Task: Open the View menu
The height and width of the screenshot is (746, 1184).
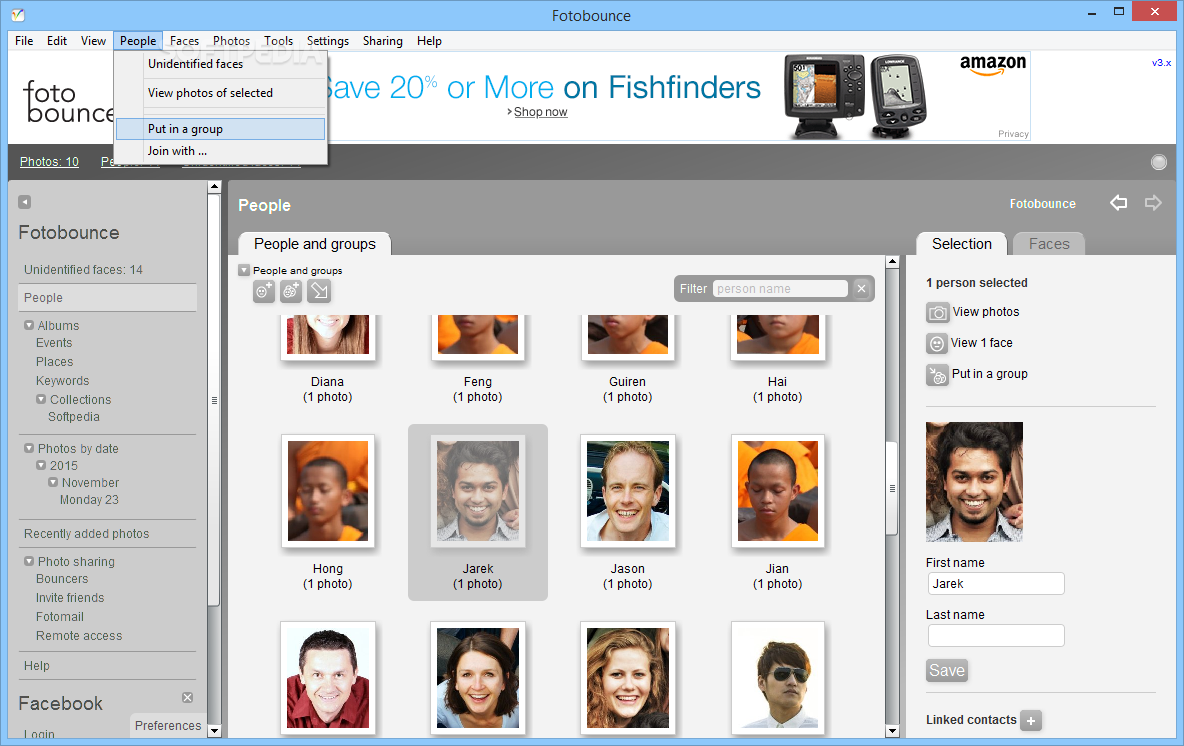Action: [x=93, y=41]
